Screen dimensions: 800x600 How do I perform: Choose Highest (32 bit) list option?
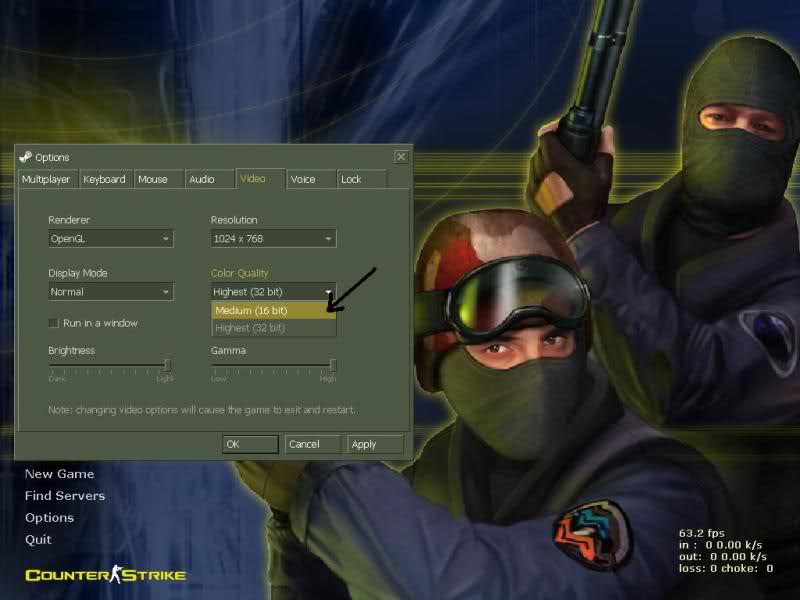(273, 328)
